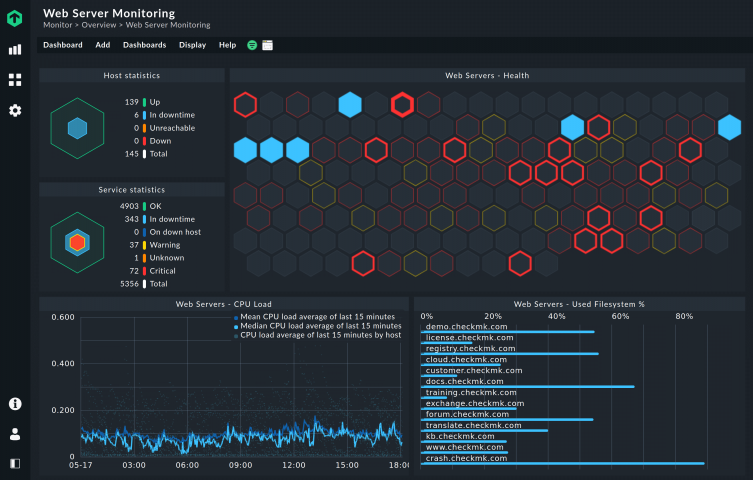Click the CPU load by host legend entry
The width and height of the screenshot is (753, 480).
pos(317,335)
